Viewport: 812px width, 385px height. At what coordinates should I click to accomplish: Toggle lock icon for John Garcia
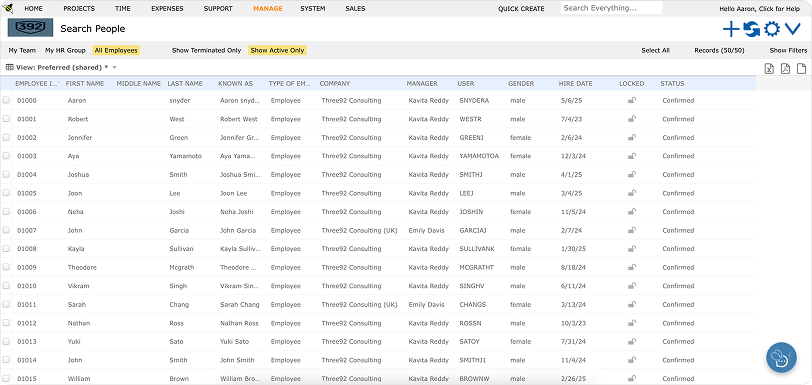(x=632, y=231)
